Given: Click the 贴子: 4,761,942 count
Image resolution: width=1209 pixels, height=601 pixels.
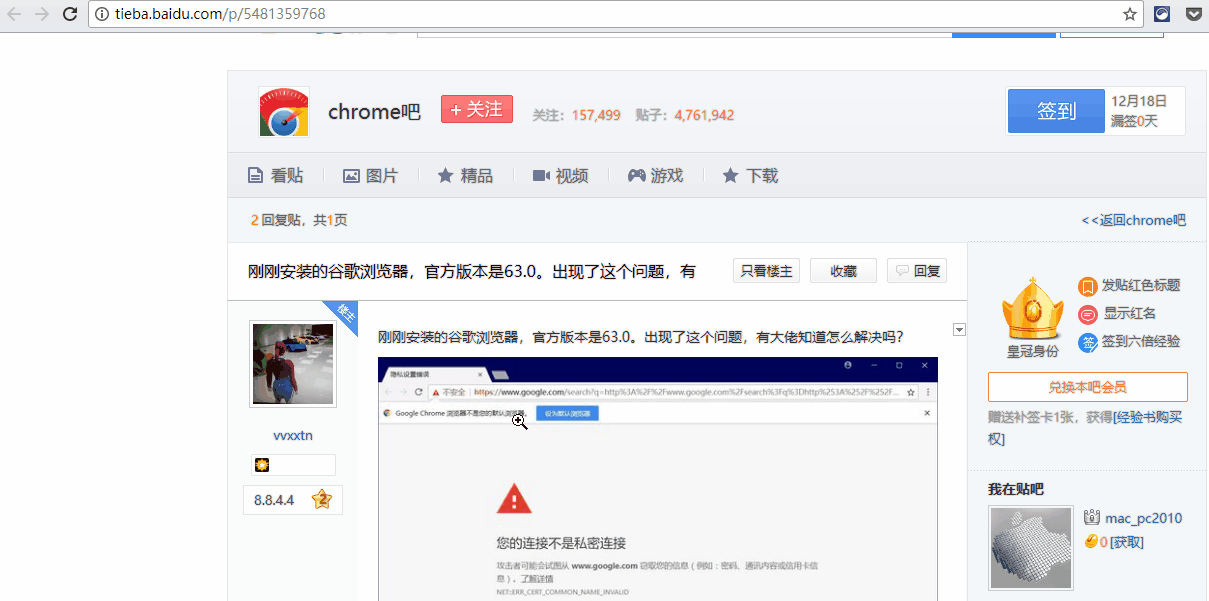Looking at the screenshot, I should point(685,115).
